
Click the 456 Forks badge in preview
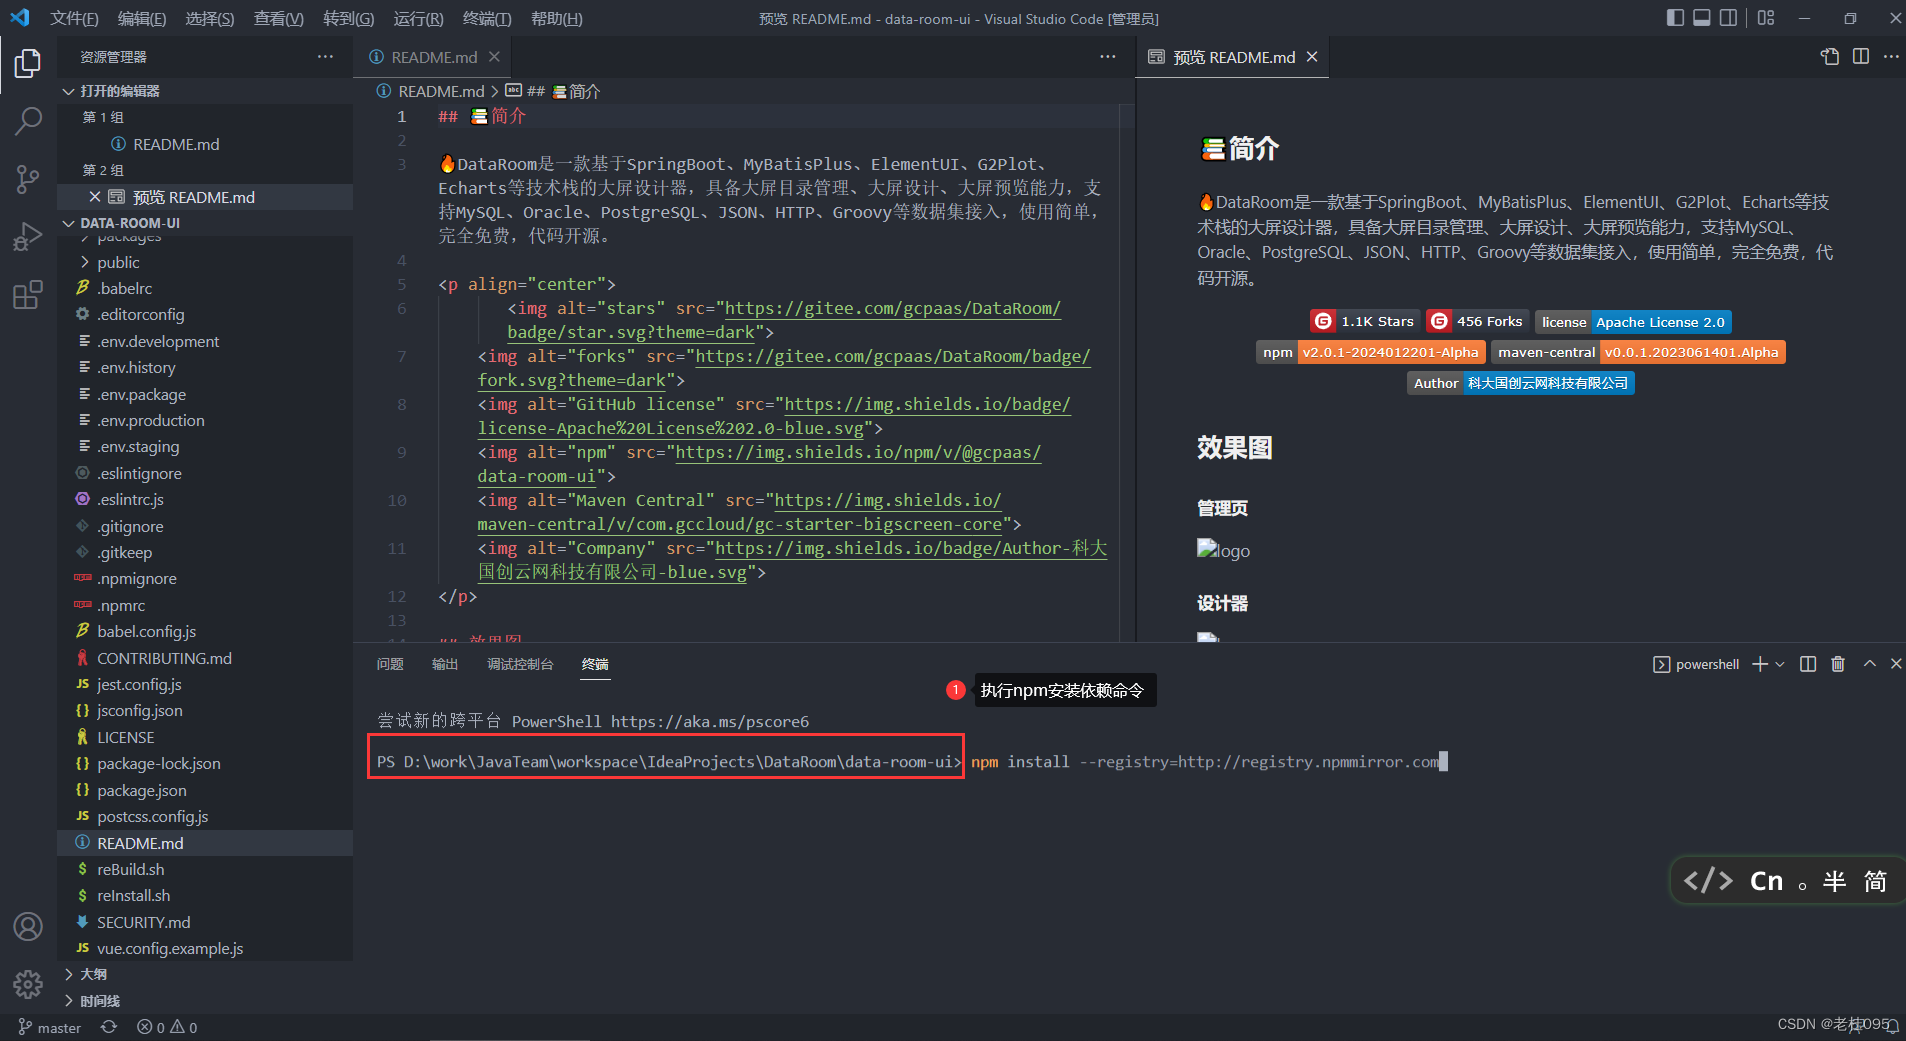tap(1477, 321)
